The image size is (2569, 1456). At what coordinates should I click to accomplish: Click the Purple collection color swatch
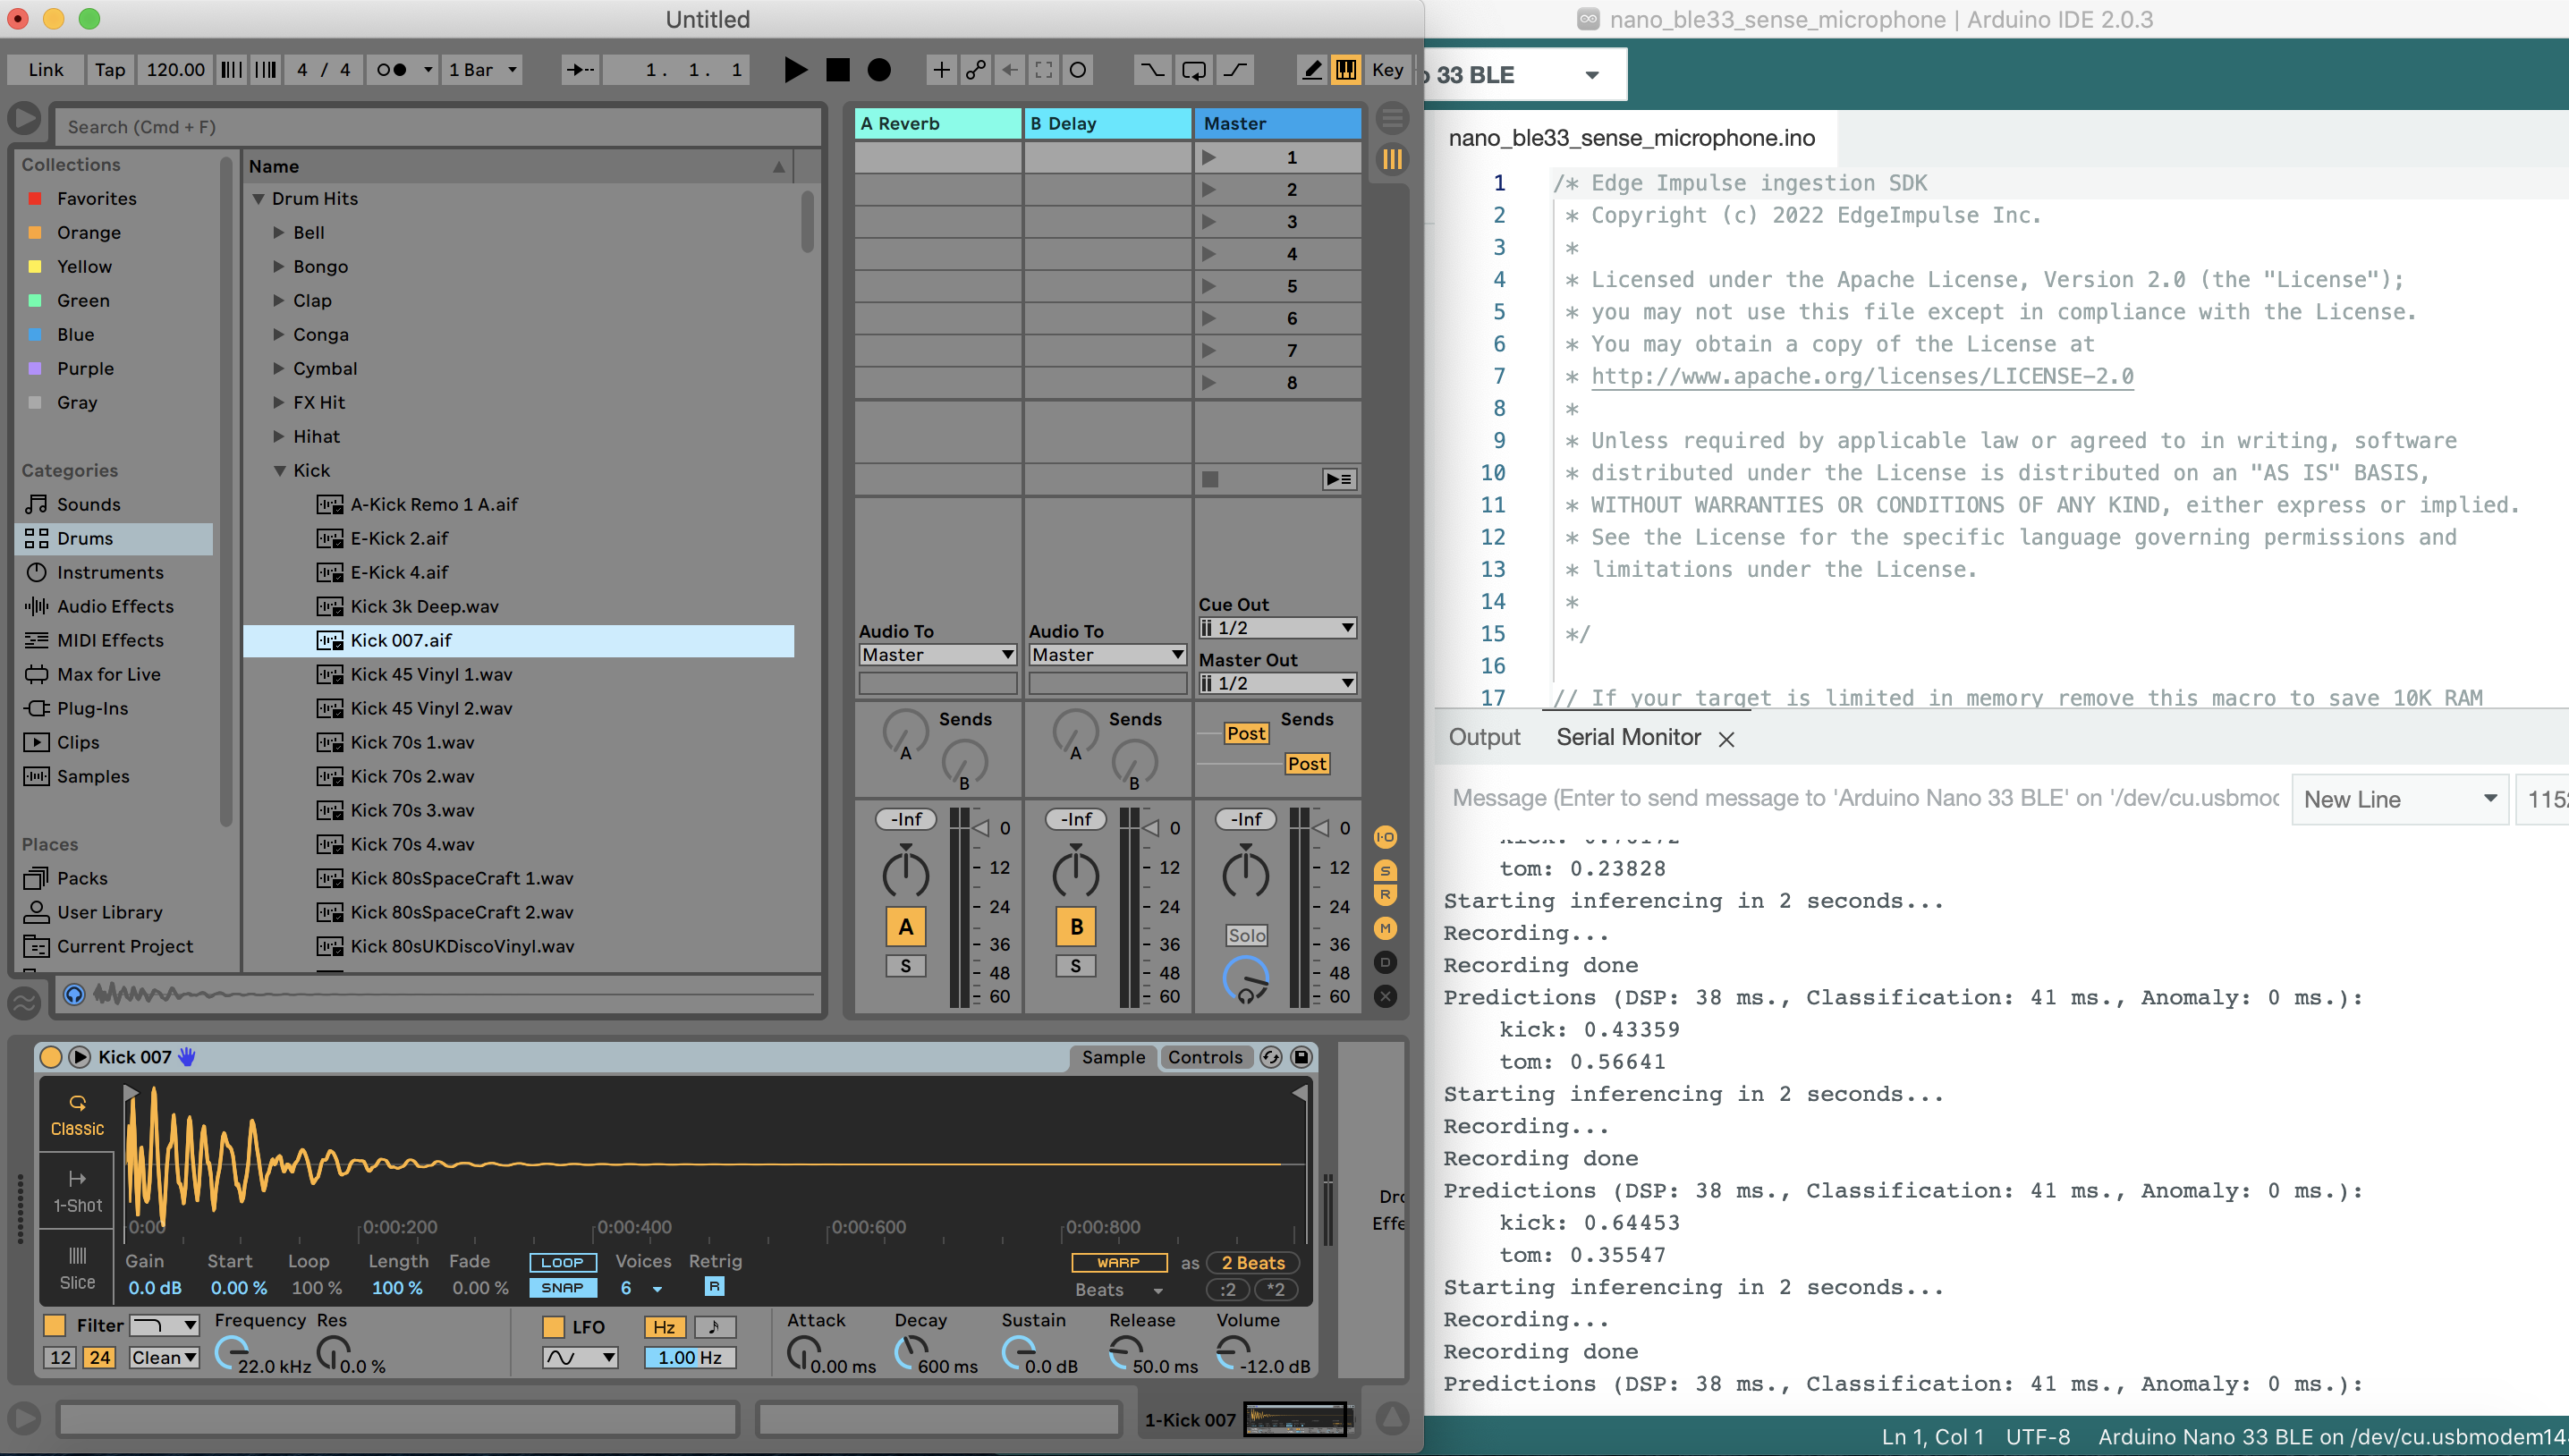tap(35, 369)
